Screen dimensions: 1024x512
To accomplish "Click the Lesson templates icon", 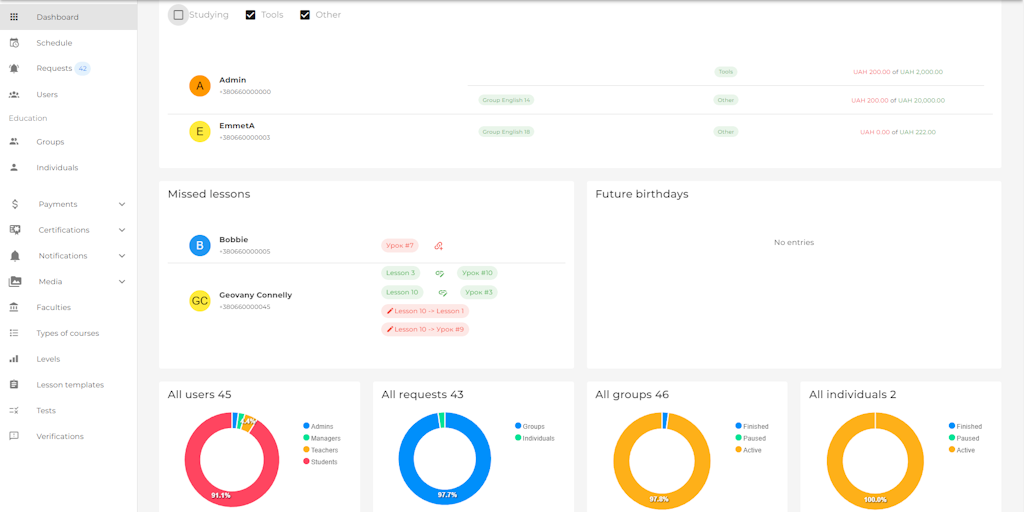I will [14, 385].
